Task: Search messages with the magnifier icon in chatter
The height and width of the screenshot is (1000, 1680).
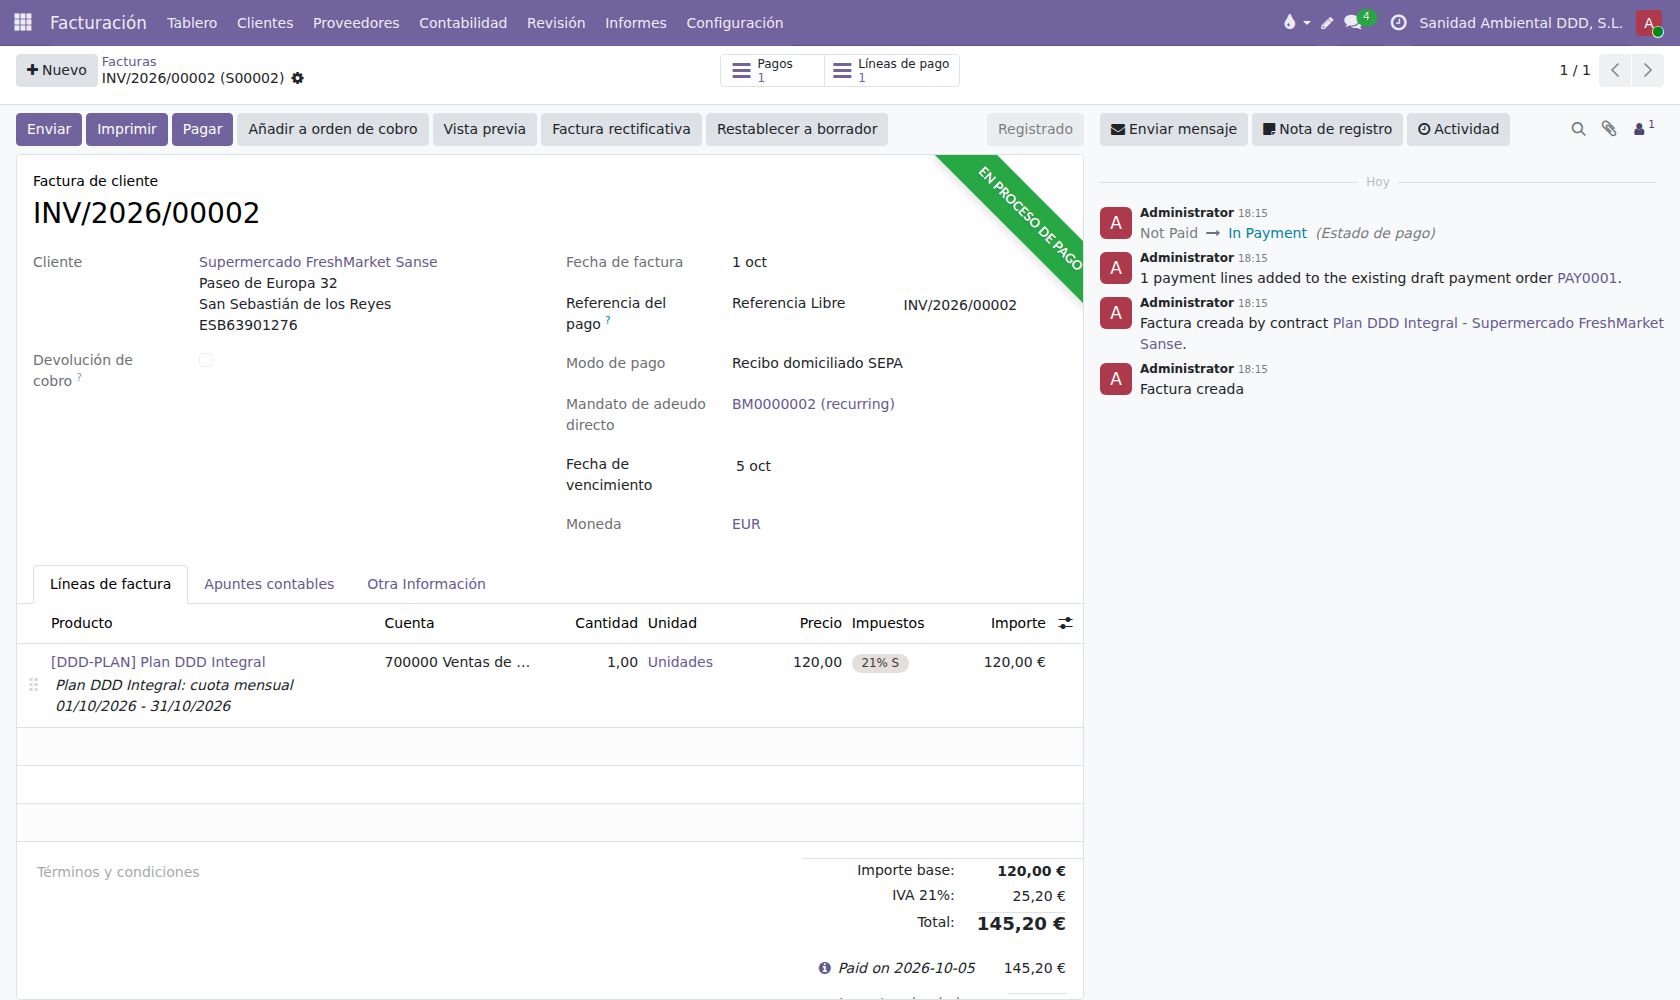Action: click(1578, 129)
